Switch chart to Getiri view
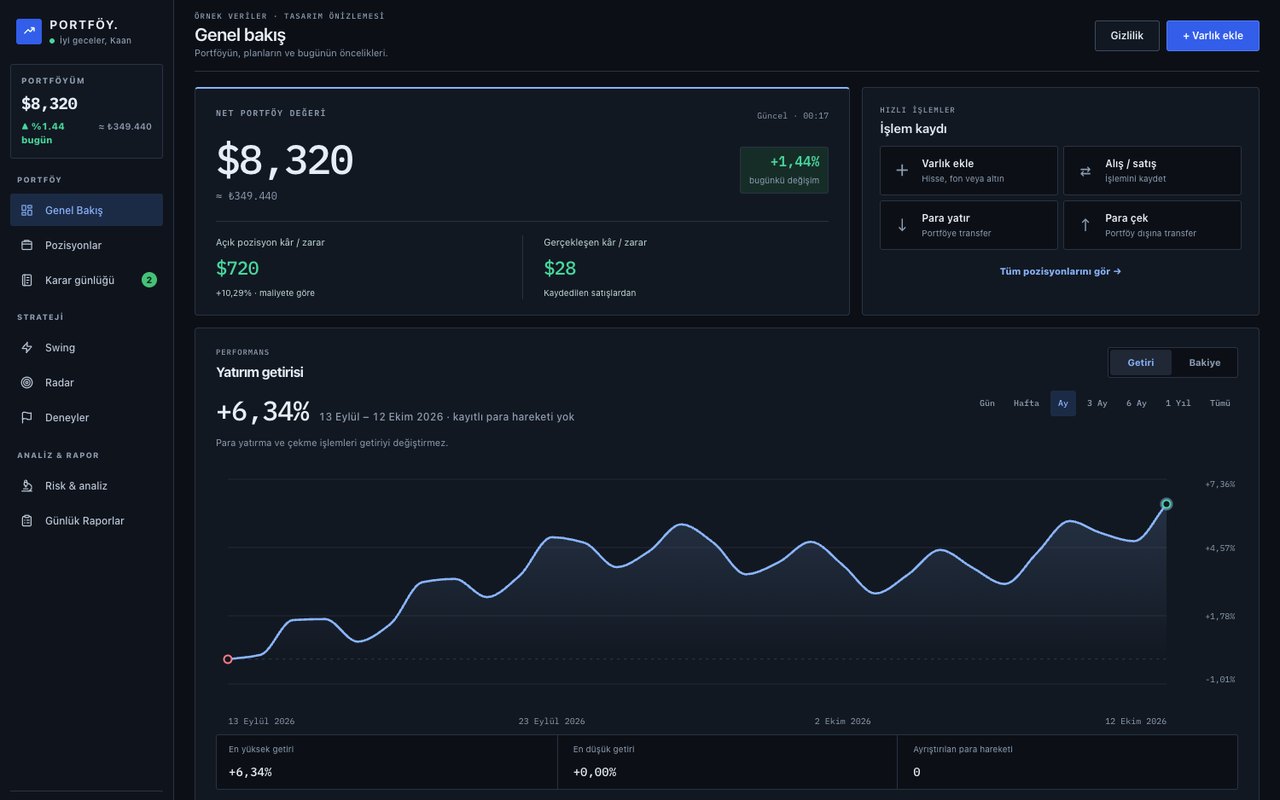The height and width of the screenshot is (800, 1280). point(1141,362)
